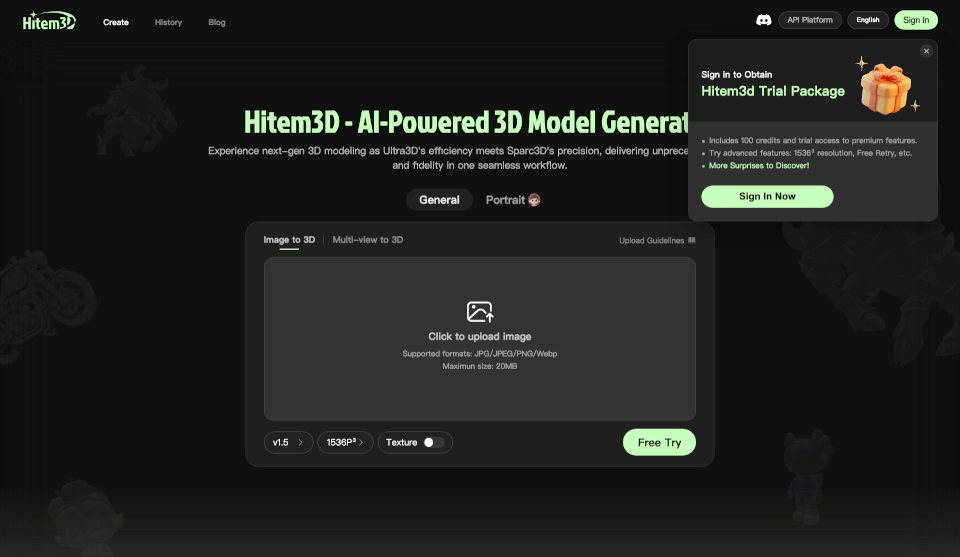Viewport: 960px width, 557px height.
Task: Click 'Try advanced features' bullet text
Action: click(x=810, y=153)
